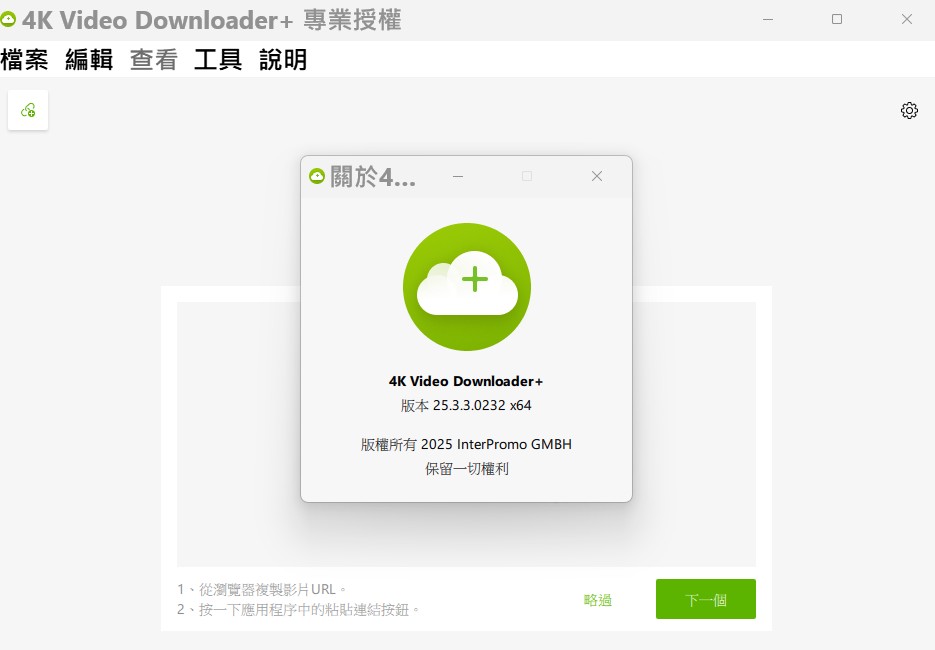Click the paste link cloud icon

28,110
